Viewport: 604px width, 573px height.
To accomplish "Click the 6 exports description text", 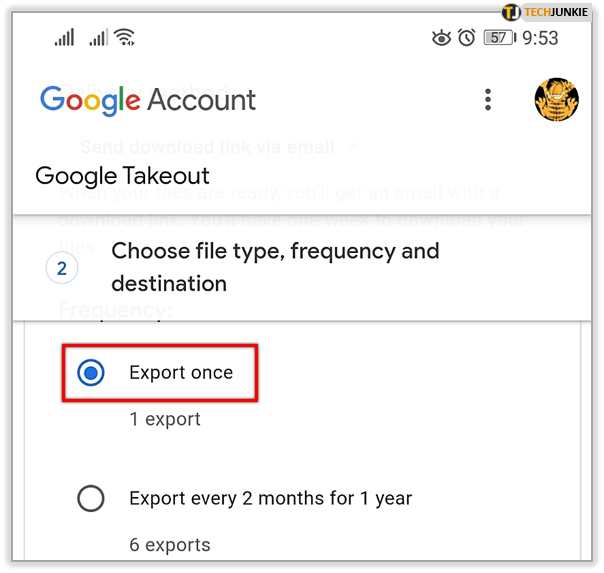I will click(x=169, y=545).
